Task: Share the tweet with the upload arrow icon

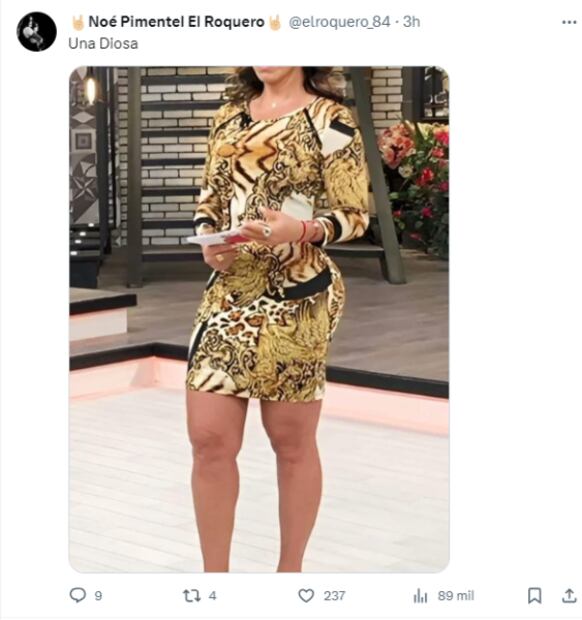Action: 569,595
